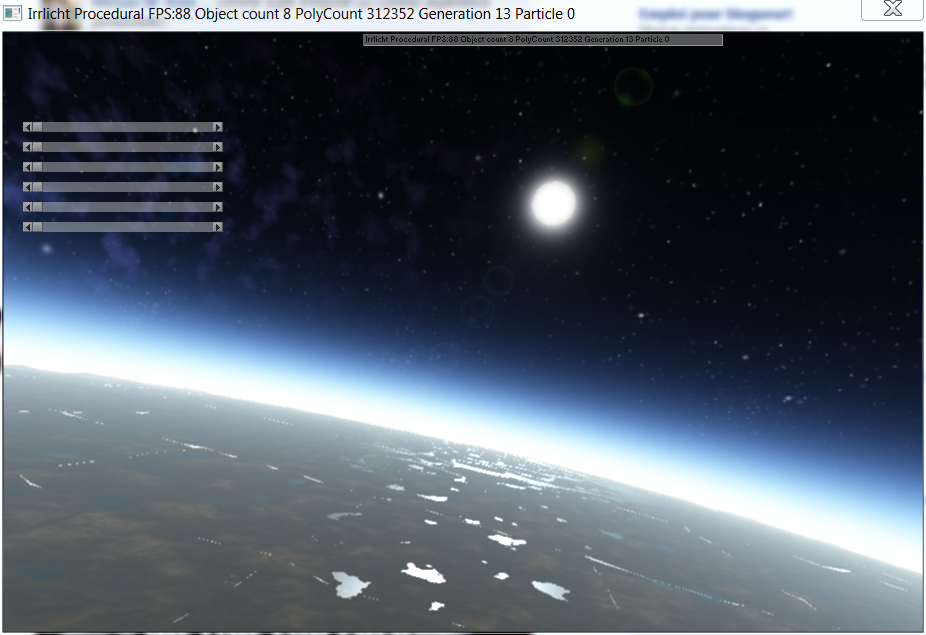The width and height of the screenshot is (926, 635).
Task: Click the middle of the bottom scrollbar track
Action: pyautogui.click(x=123, y=227)
